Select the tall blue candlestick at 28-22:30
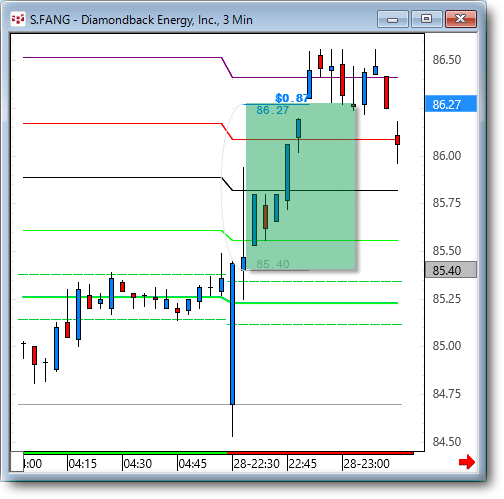 pos(232,334)
